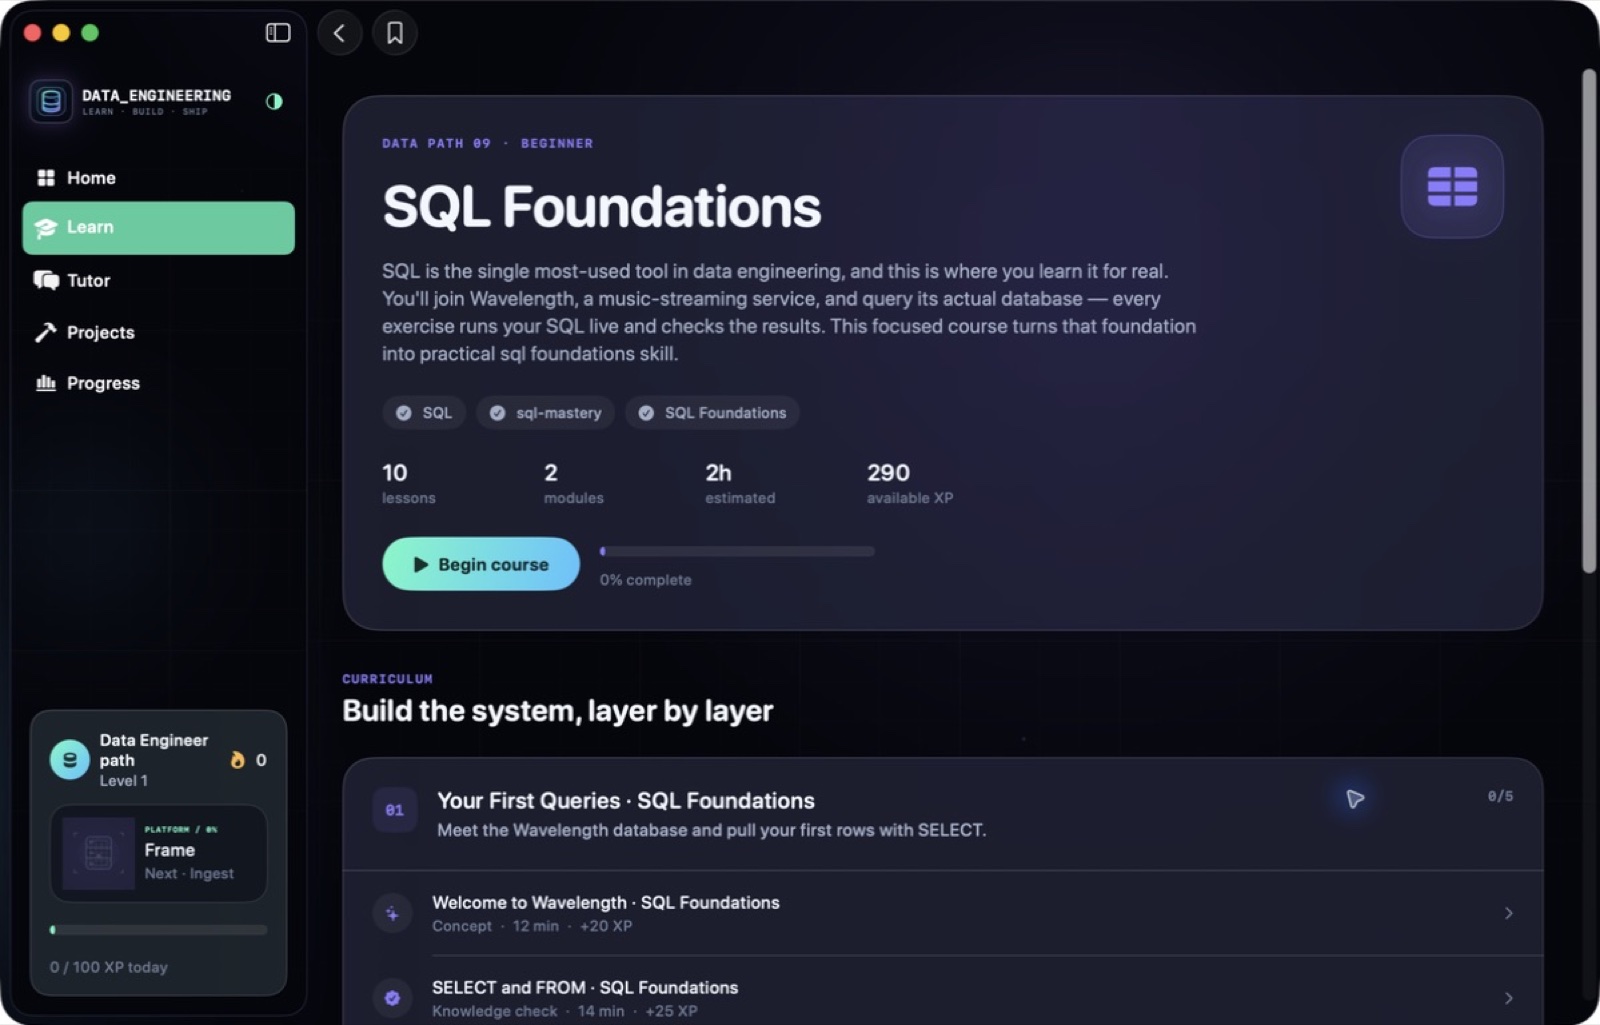Click the daily XP progress bar
Screen dimensions: 1600x1025
pos(158,930)
